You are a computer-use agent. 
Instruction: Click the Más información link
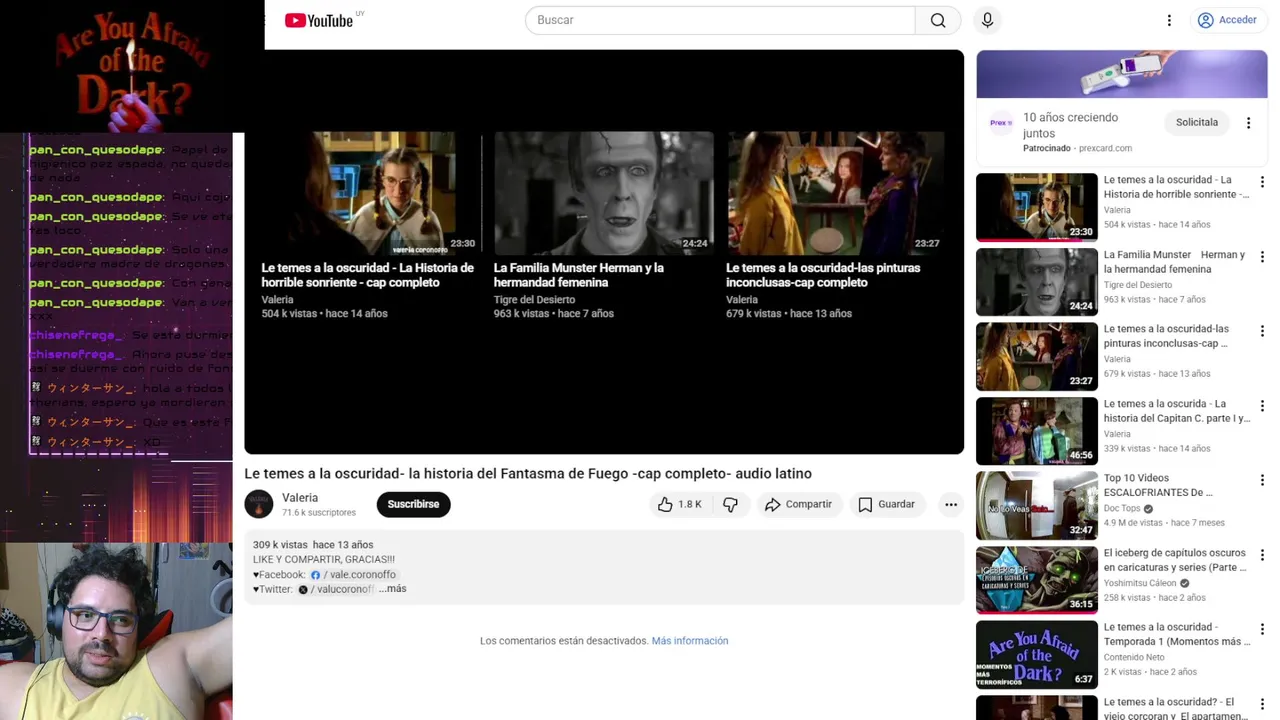click(690, 641)
